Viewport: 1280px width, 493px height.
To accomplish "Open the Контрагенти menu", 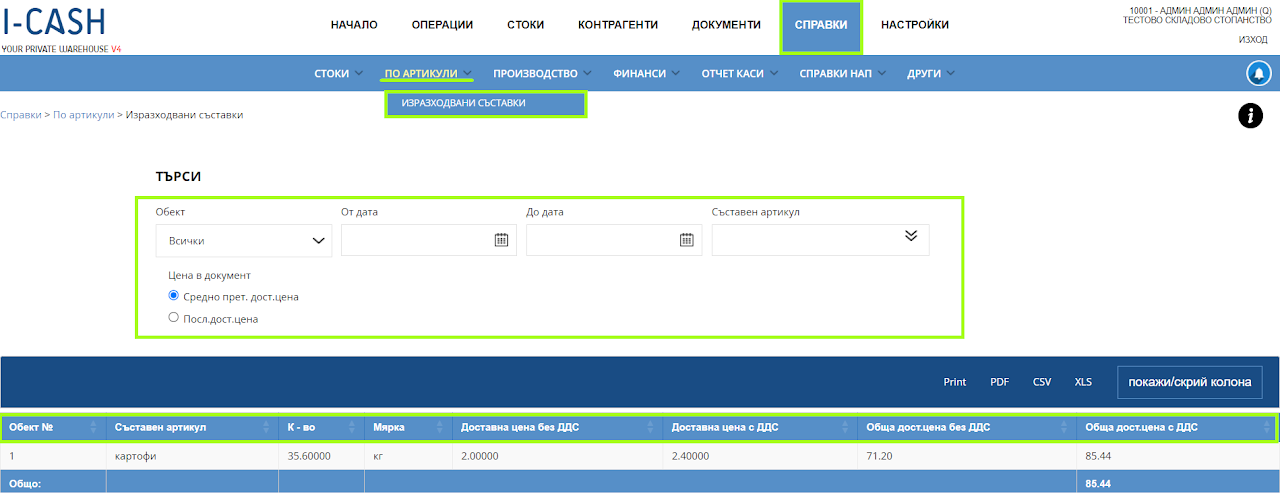I will (619, 25).
